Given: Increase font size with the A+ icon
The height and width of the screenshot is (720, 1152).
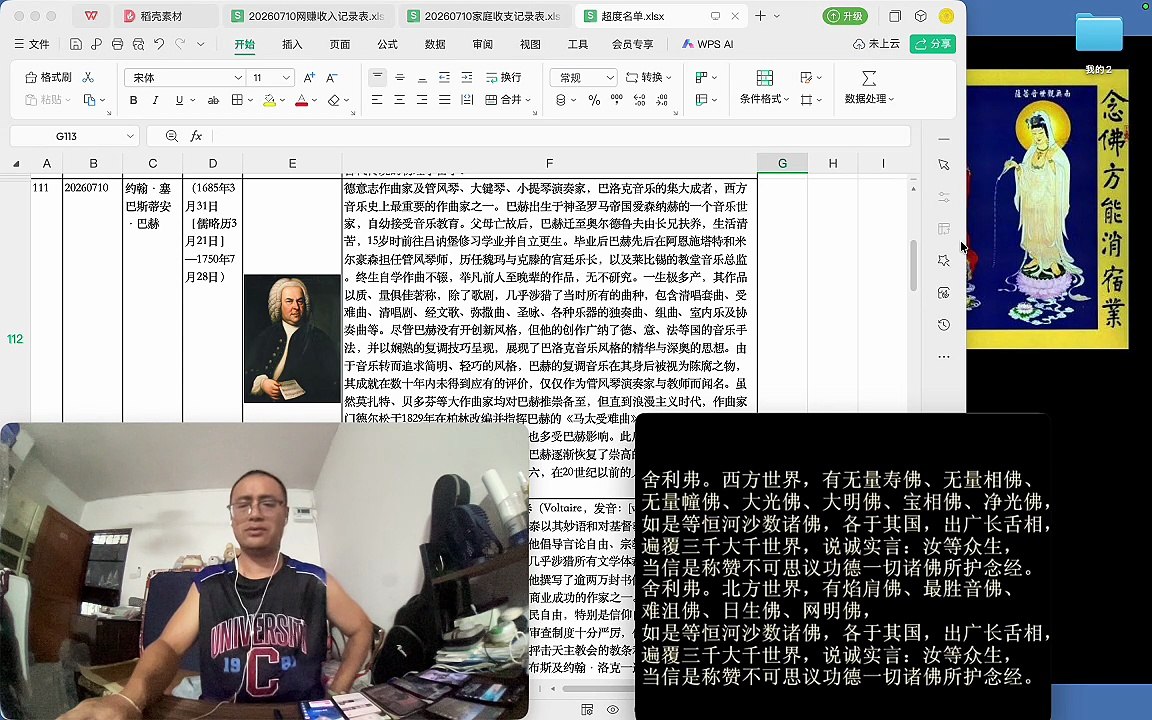Looking at the screenshot, I should (x=309, y=77).
